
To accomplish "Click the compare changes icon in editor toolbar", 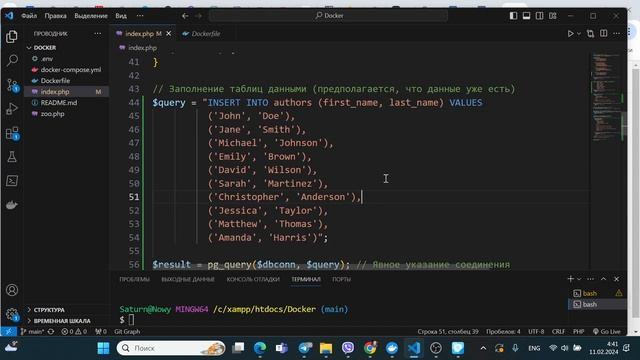I will tap(590, 34).
